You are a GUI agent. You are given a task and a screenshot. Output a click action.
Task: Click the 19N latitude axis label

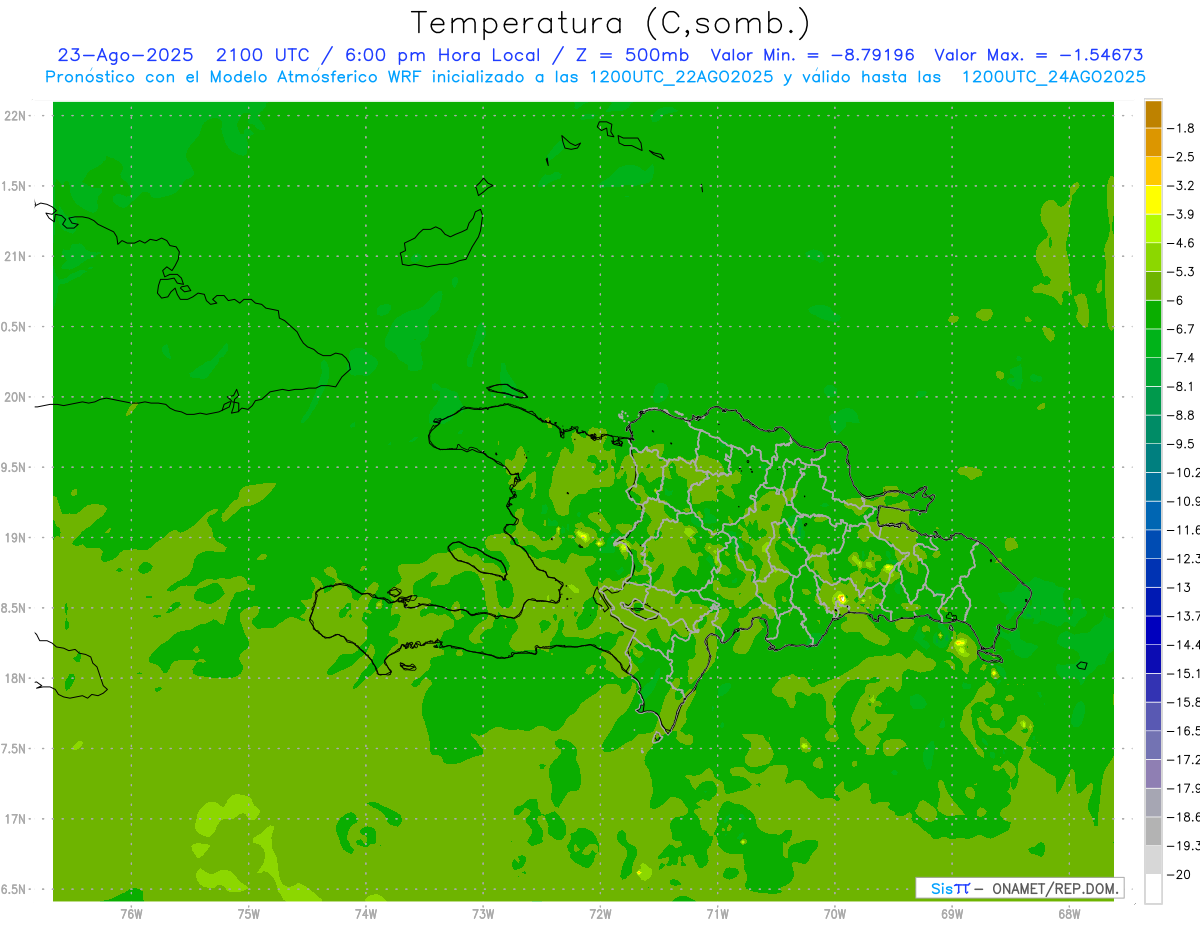16,537
